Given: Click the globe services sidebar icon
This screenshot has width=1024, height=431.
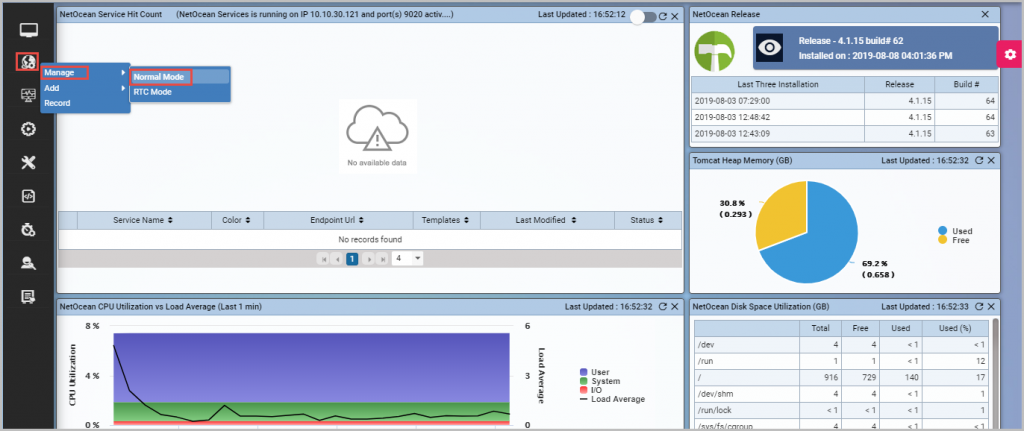Looking at the screenshot, I should coord(27,62).
